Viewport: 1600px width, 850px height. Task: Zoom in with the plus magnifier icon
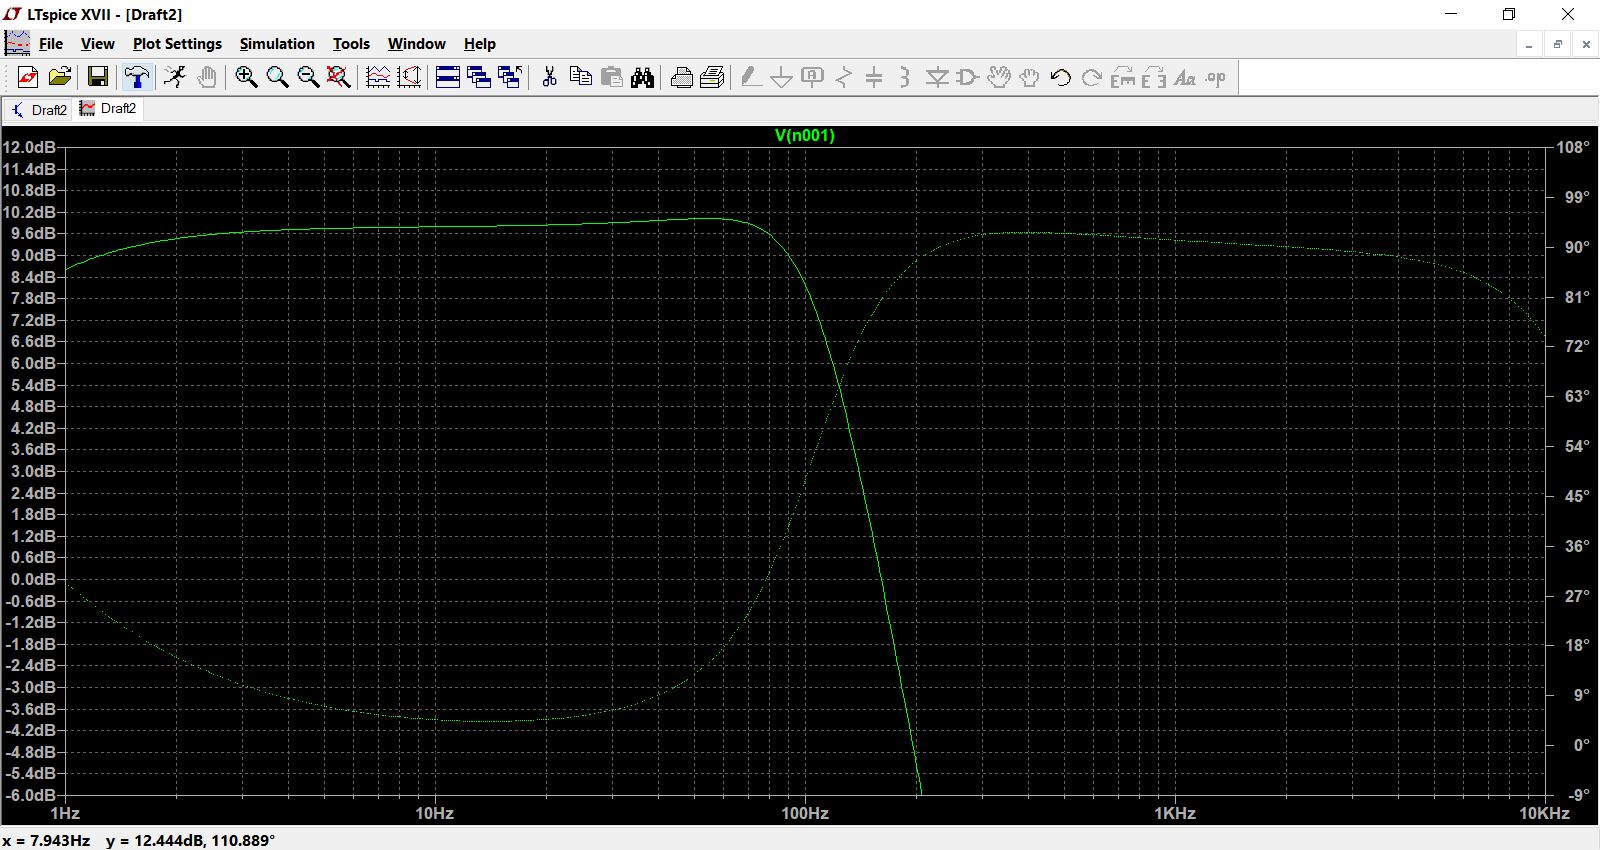tap(246, 77)
